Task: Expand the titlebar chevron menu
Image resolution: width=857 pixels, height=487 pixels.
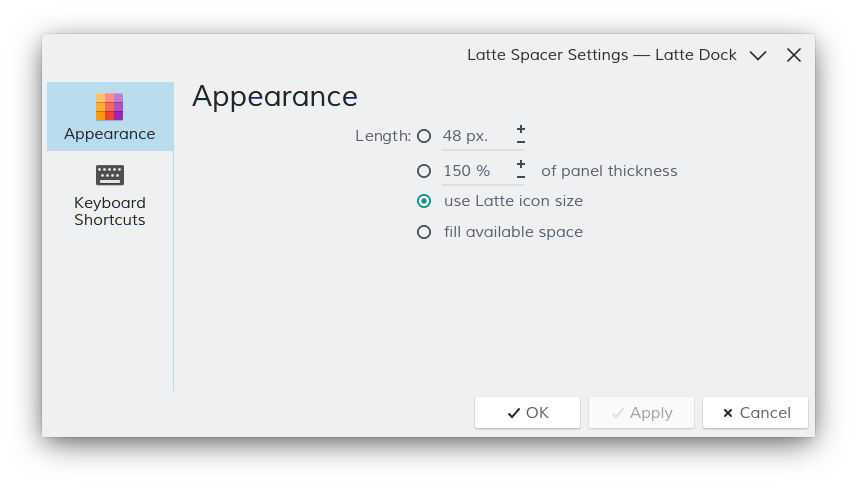Action: 758,55
